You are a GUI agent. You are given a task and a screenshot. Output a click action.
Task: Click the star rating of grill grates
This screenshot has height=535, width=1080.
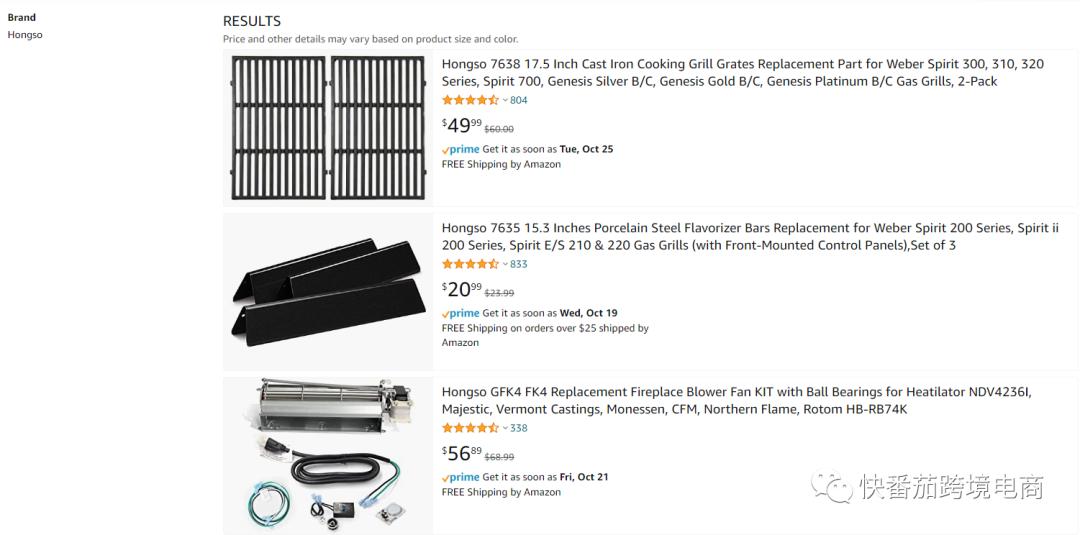(x=470, y=100)
